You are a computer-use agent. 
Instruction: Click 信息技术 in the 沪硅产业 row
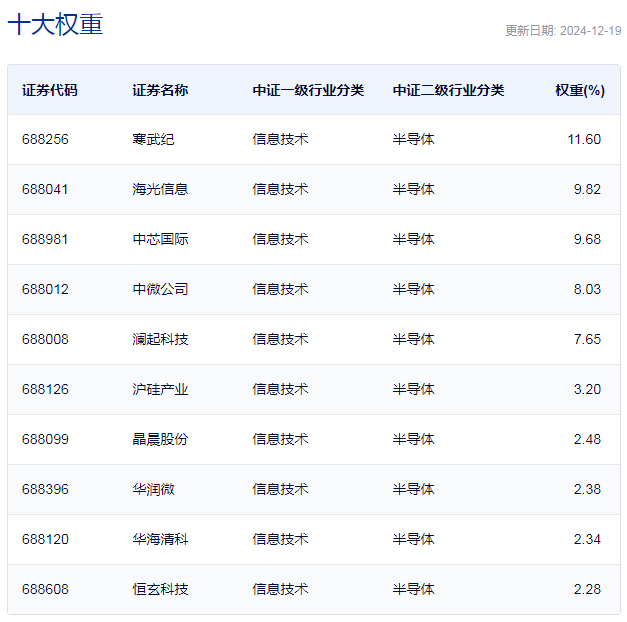(x=280, y=389)
